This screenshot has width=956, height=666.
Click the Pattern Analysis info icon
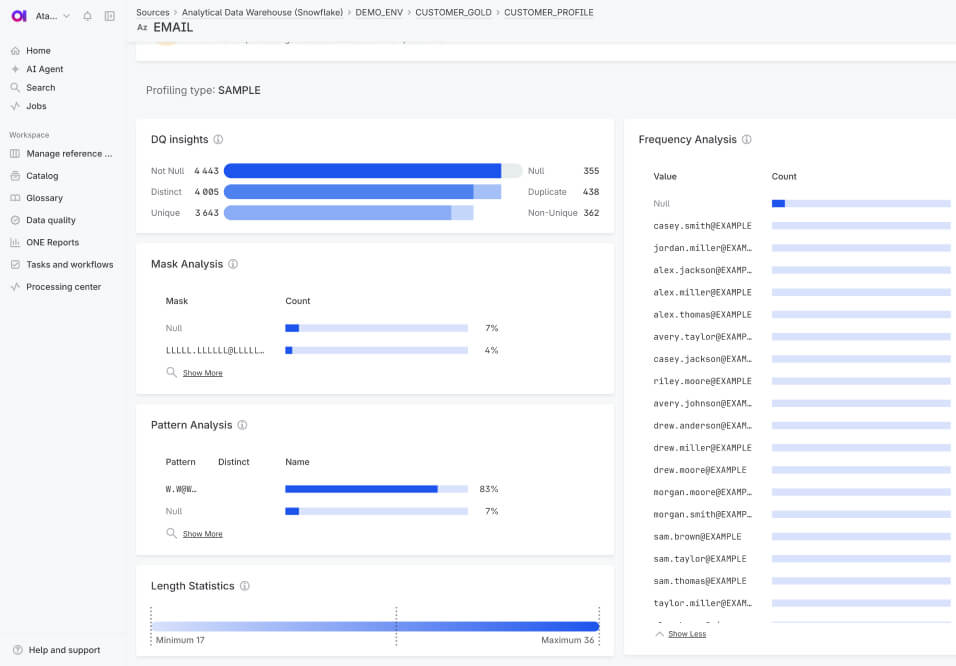pyautogui.click(x=242, y=425)
